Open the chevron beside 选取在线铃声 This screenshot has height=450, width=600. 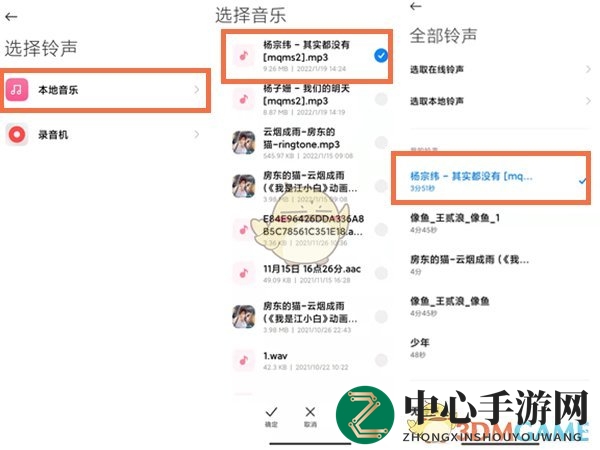pyautogui.click(x=588, y=69)
